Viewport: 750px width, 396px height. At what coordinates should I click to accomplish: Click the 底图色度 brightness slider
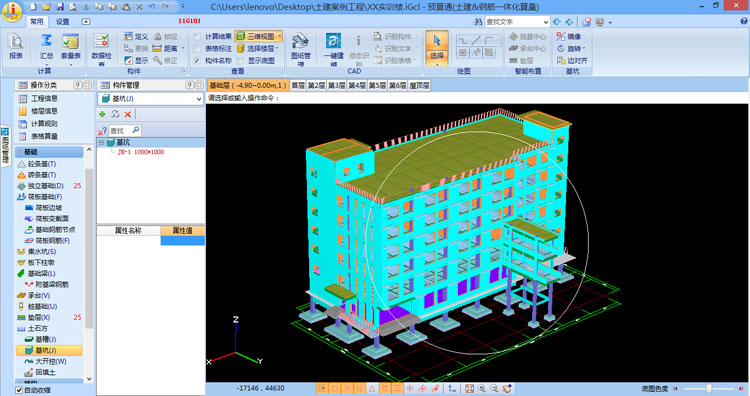709,389
